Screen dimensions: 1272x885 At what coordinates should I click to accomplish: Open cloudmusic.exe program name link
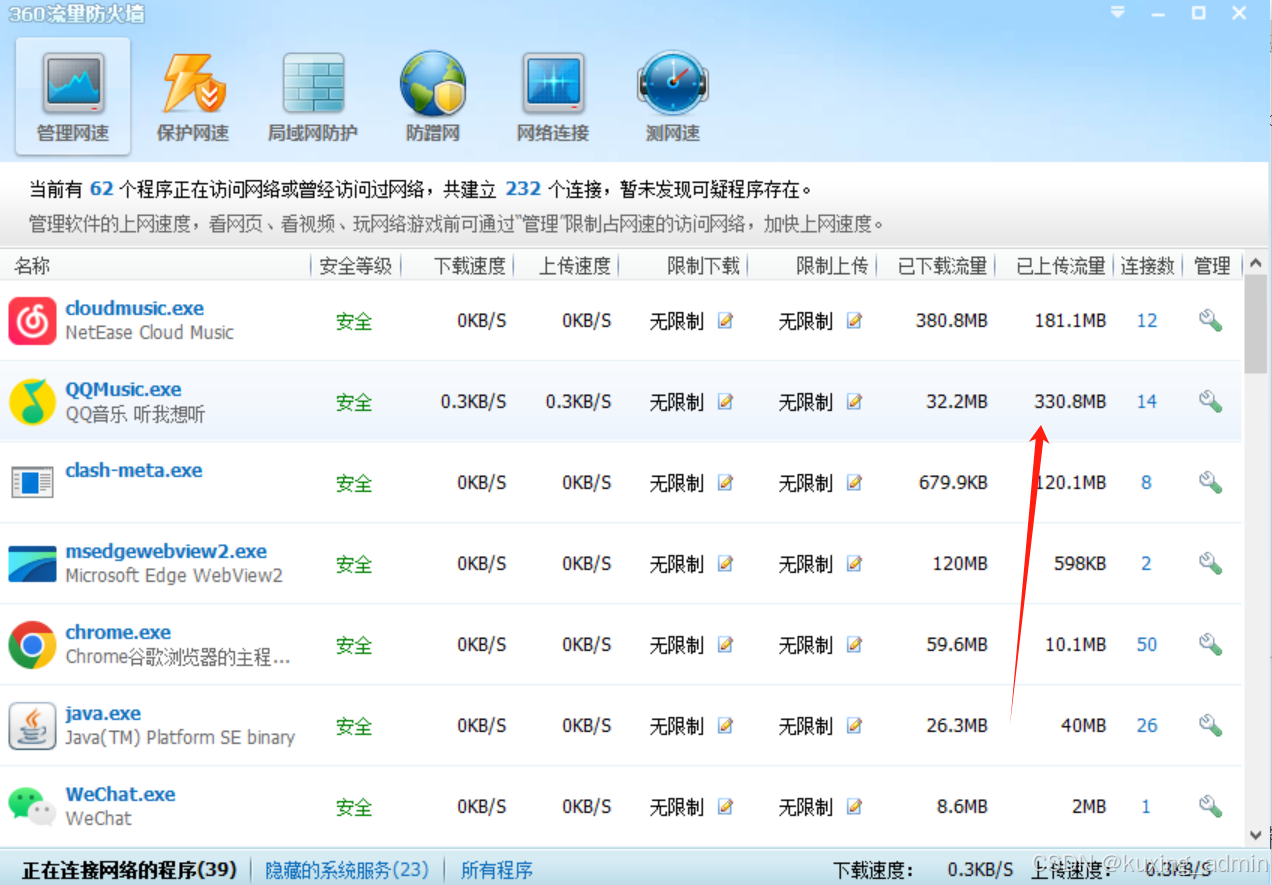[135, 309]
